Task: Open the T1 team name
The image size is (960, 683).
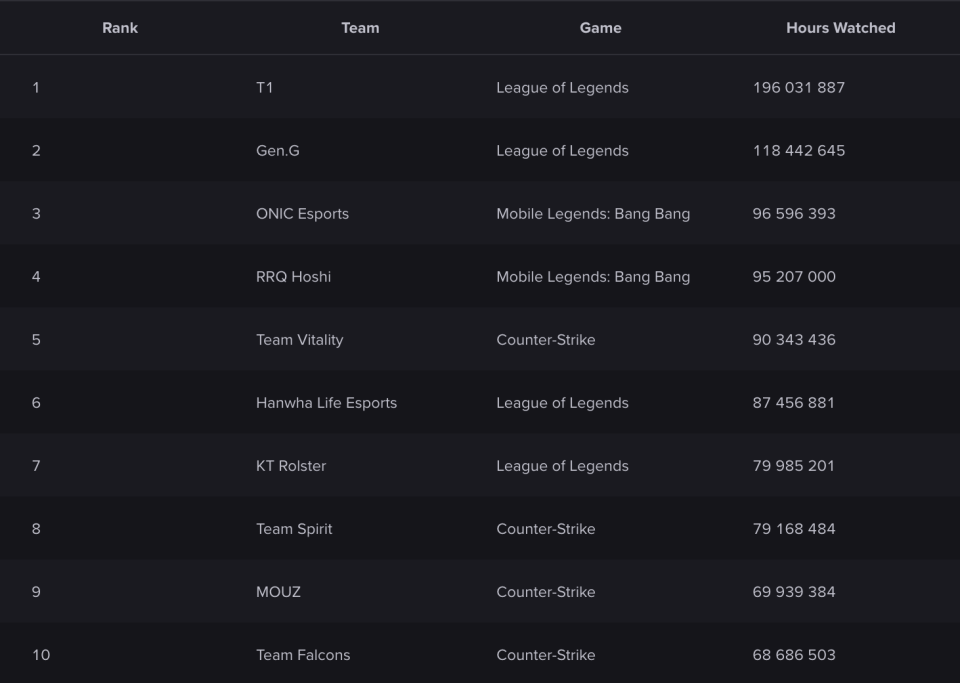Action: tap(264, 88)
